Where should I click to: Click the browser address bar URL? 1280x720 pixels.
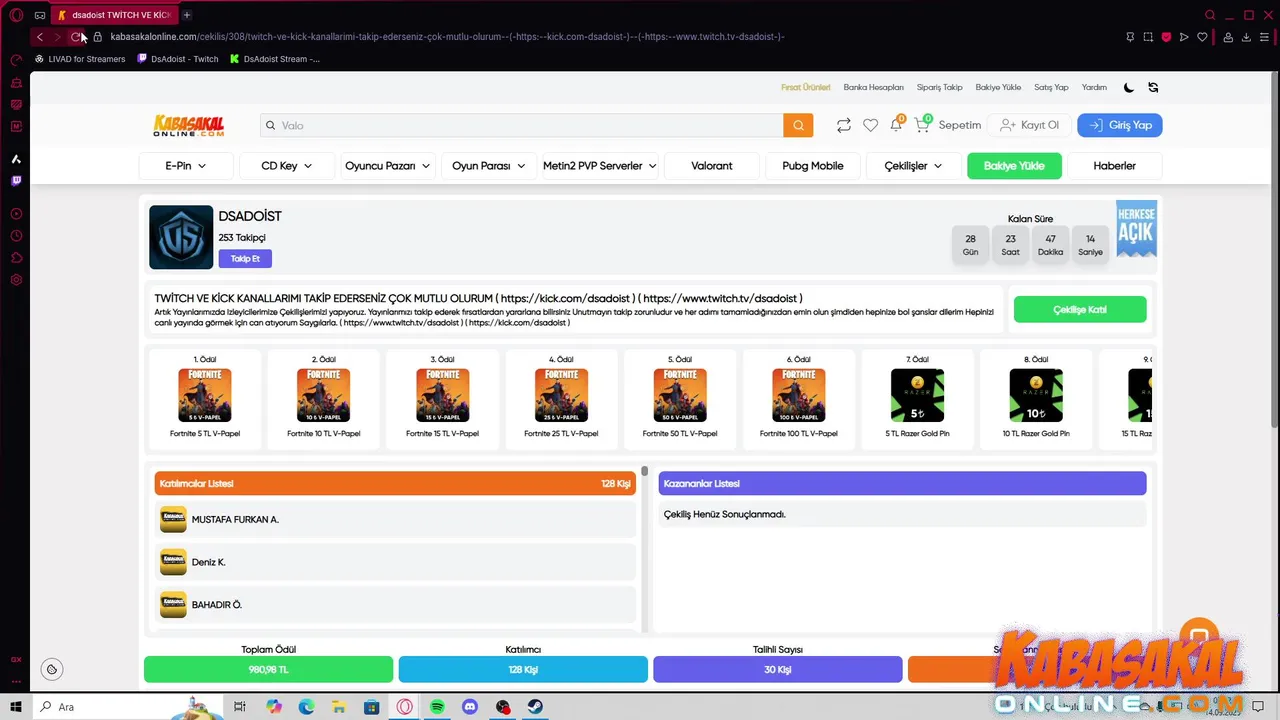pyautogui.click(x=447, y=37)
